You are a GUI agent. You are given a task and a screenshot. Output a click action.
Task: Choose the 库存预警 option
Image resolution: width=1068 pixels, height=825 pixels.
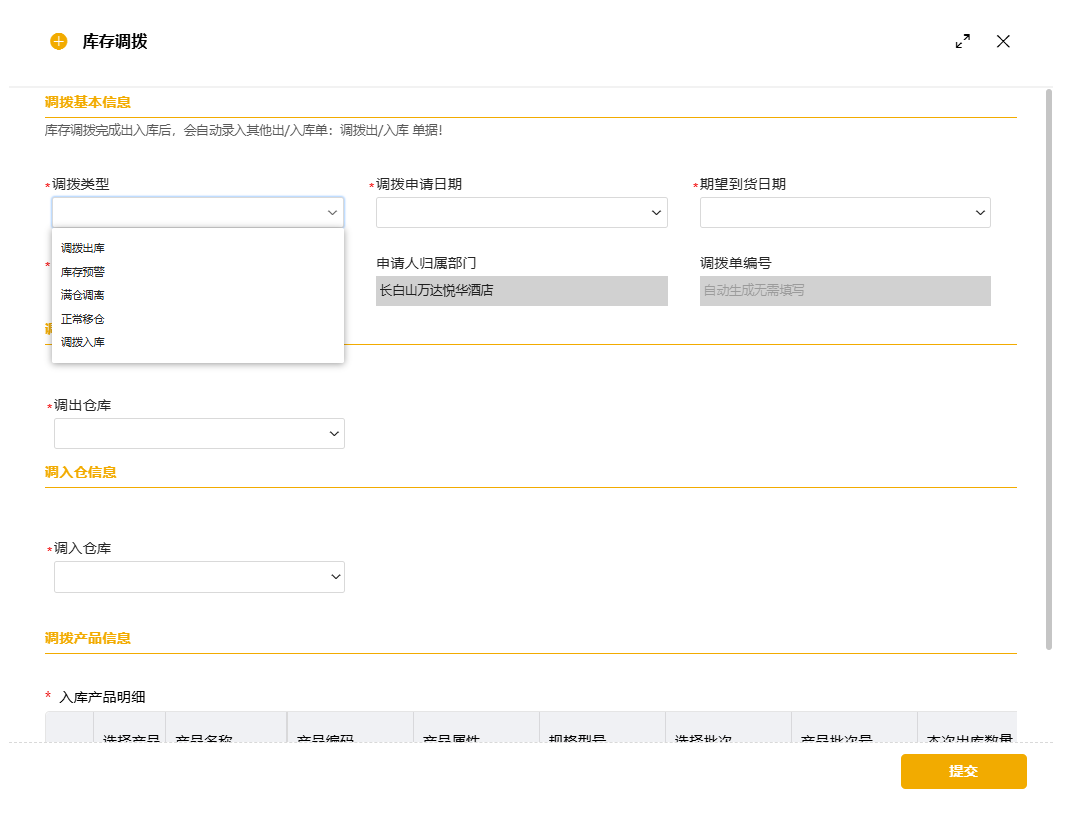83,271
